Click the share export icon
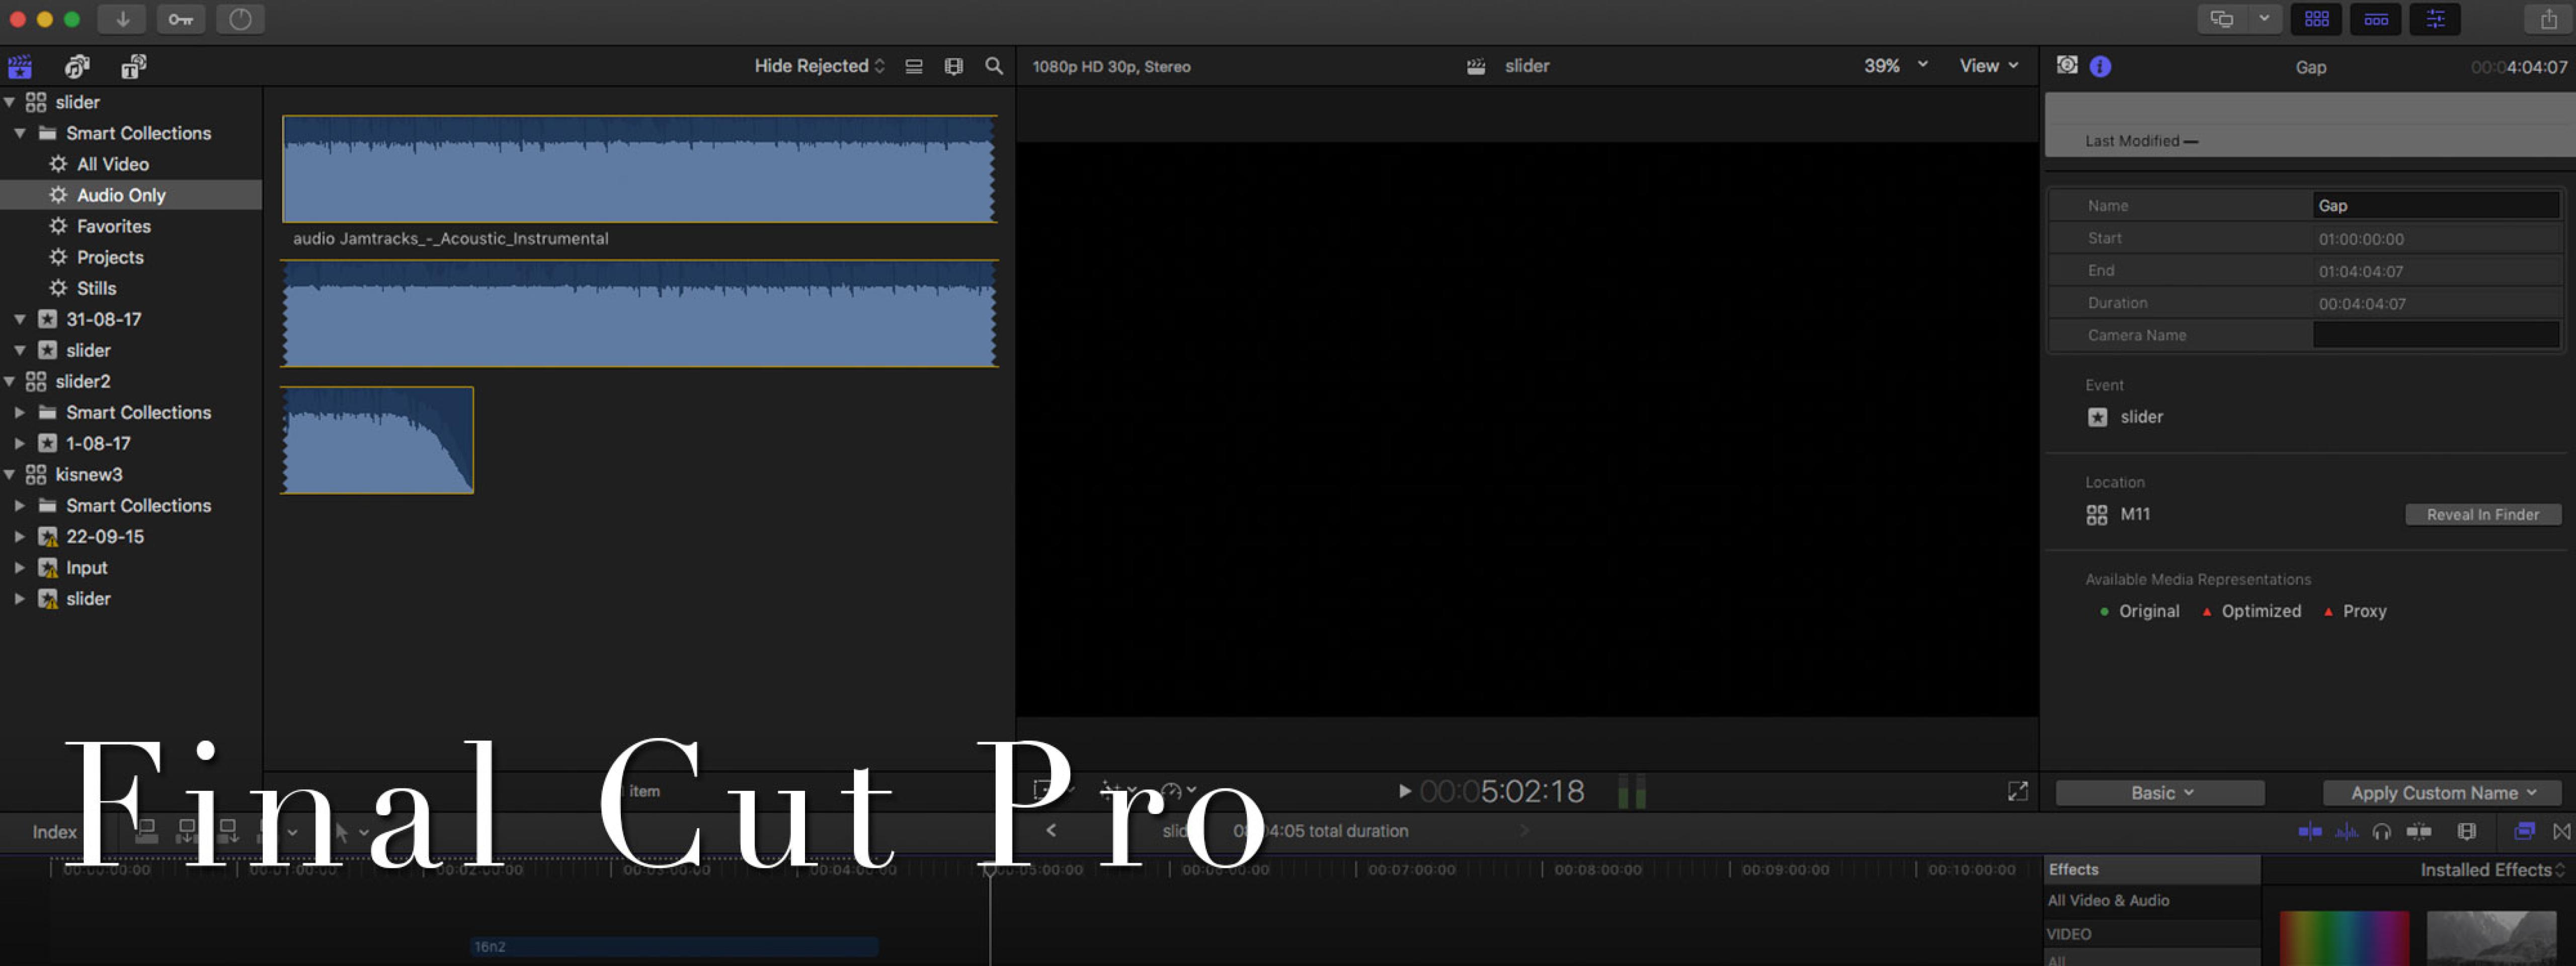The image size is (2576, 966). pyautogui.click(x=2548, y=19)
